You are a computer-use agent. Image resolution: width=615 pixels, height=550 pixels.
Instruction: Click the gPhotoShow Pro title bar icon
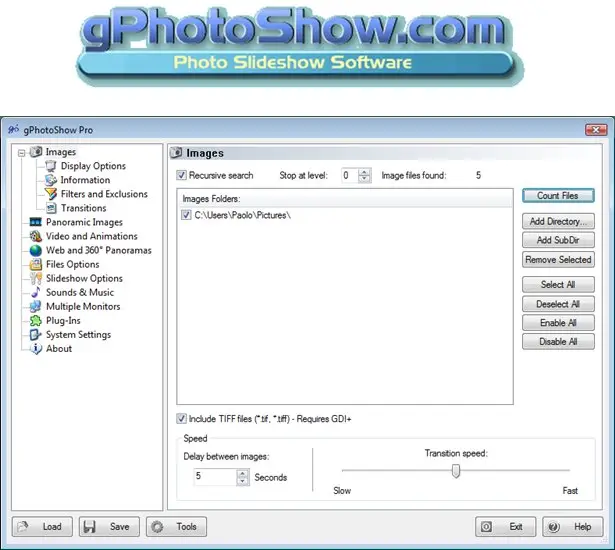14,129
